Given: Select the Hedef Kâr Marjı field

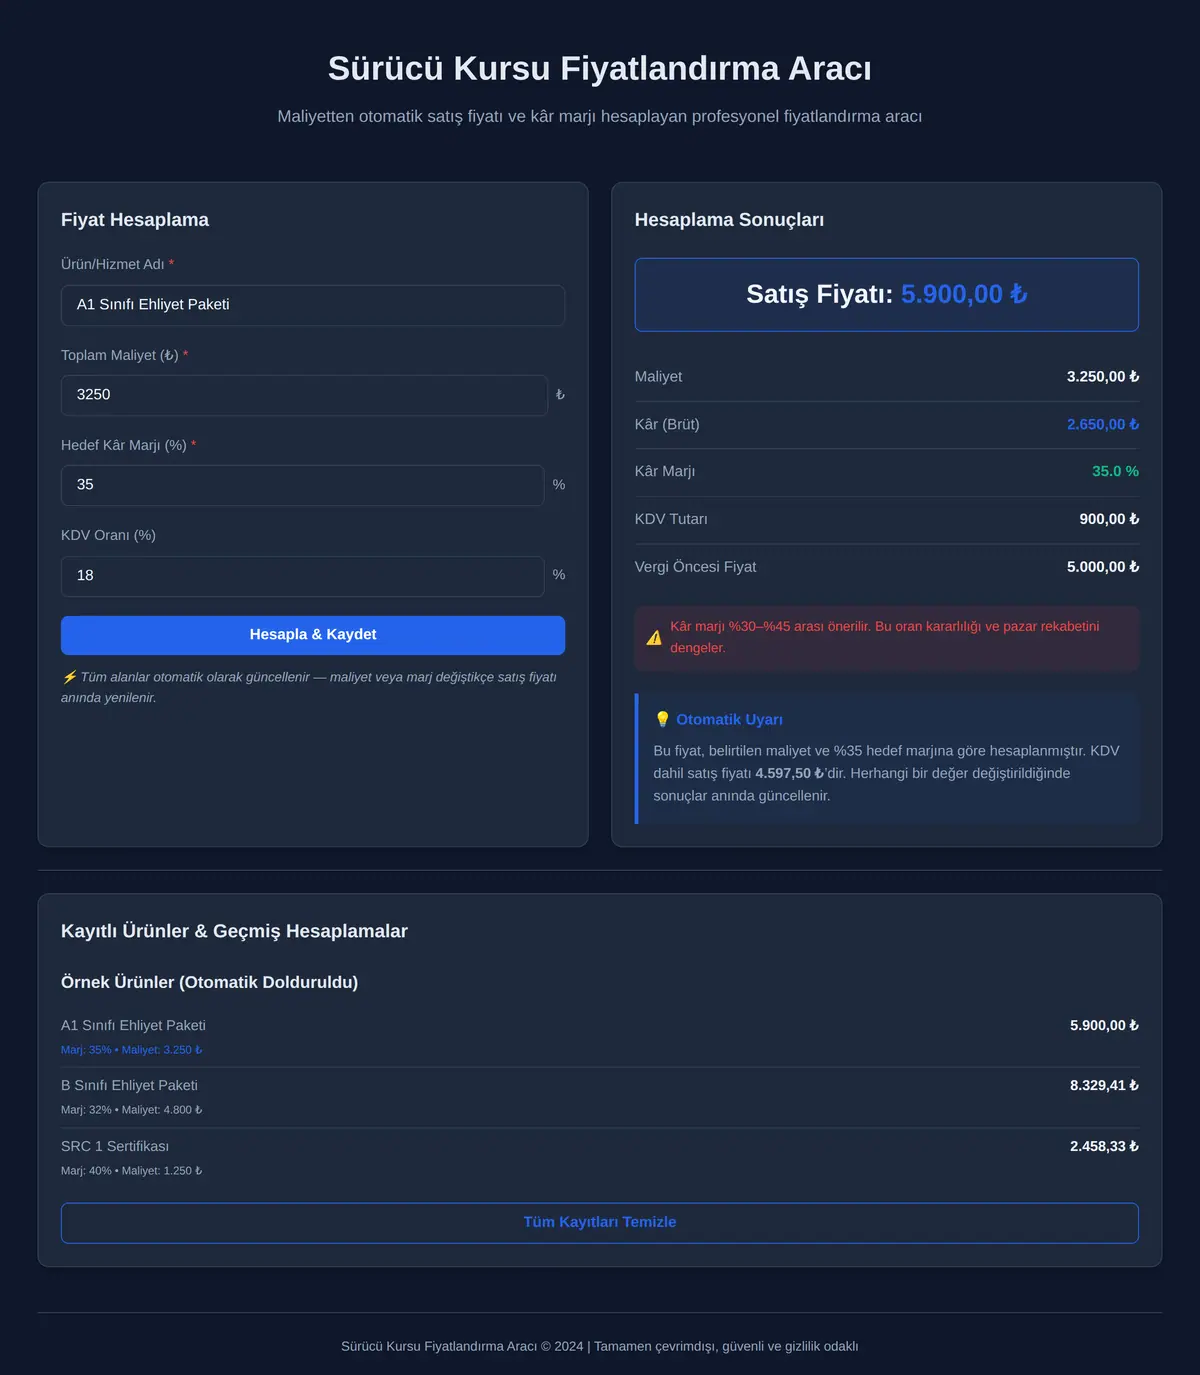Looking at the screenshot, I should [x=303, y=485].
